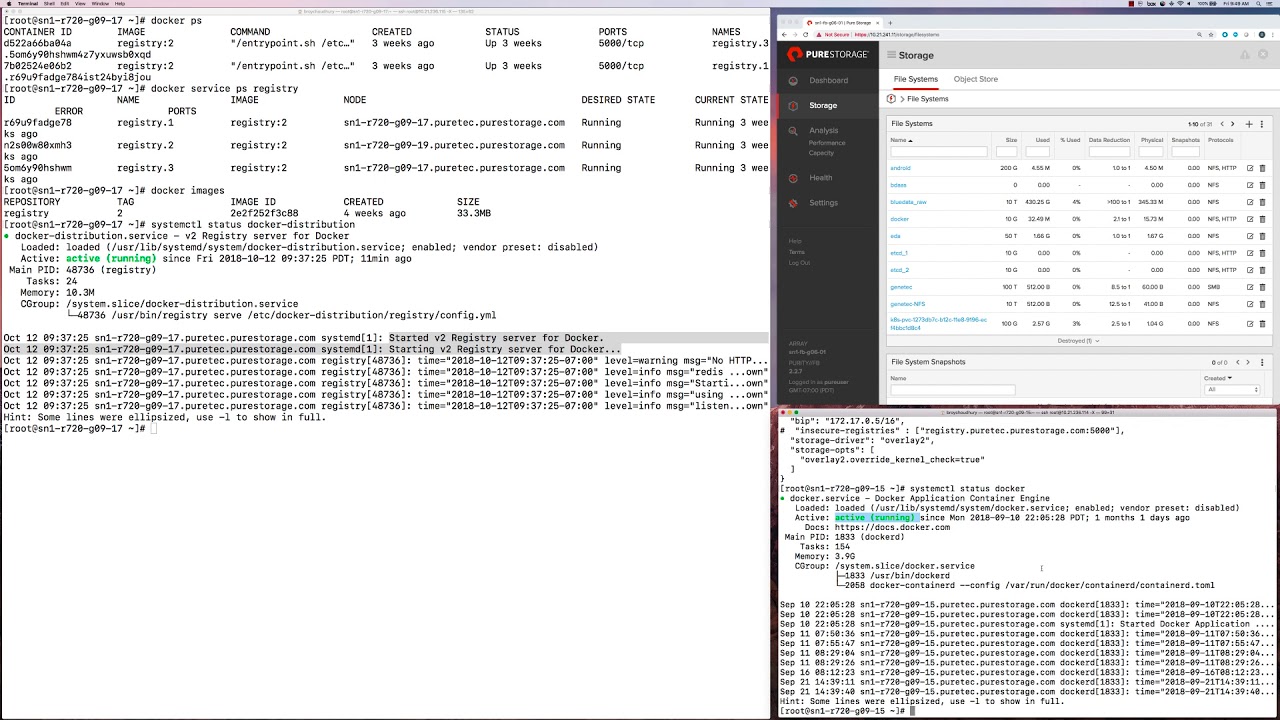Viewport: 1280px width, 720px height.
Task: Switch to the Object Store tab
Action: point(975,79)
